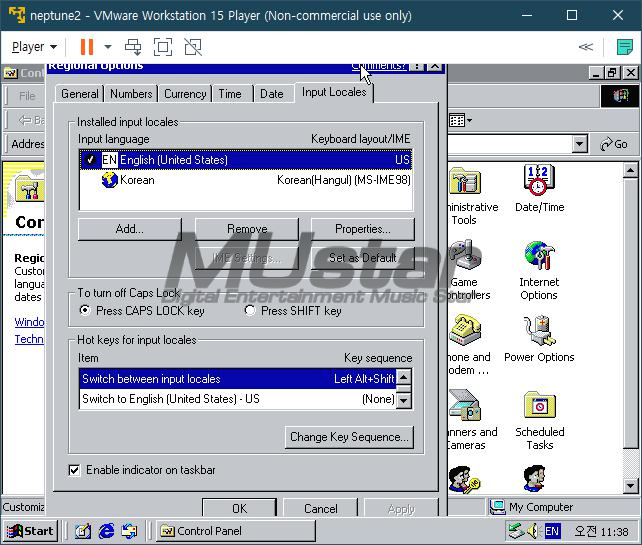Click down arrow in hot keys list
This screenshot has height=545, width=642.
[404, 400]
